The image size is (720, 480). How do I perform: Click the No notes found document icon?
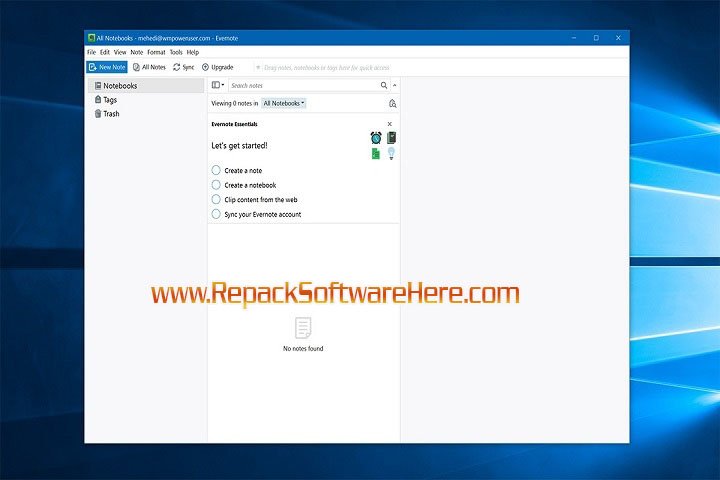point(303,328)
